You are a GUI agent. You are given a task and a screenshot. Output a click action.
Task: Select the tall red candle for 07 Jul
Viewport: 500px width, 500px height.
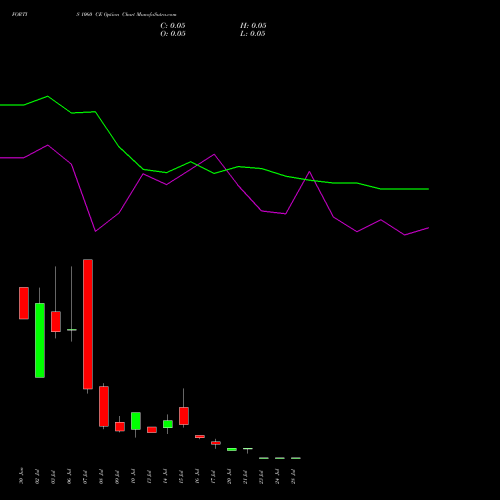[x=88, y=324]
